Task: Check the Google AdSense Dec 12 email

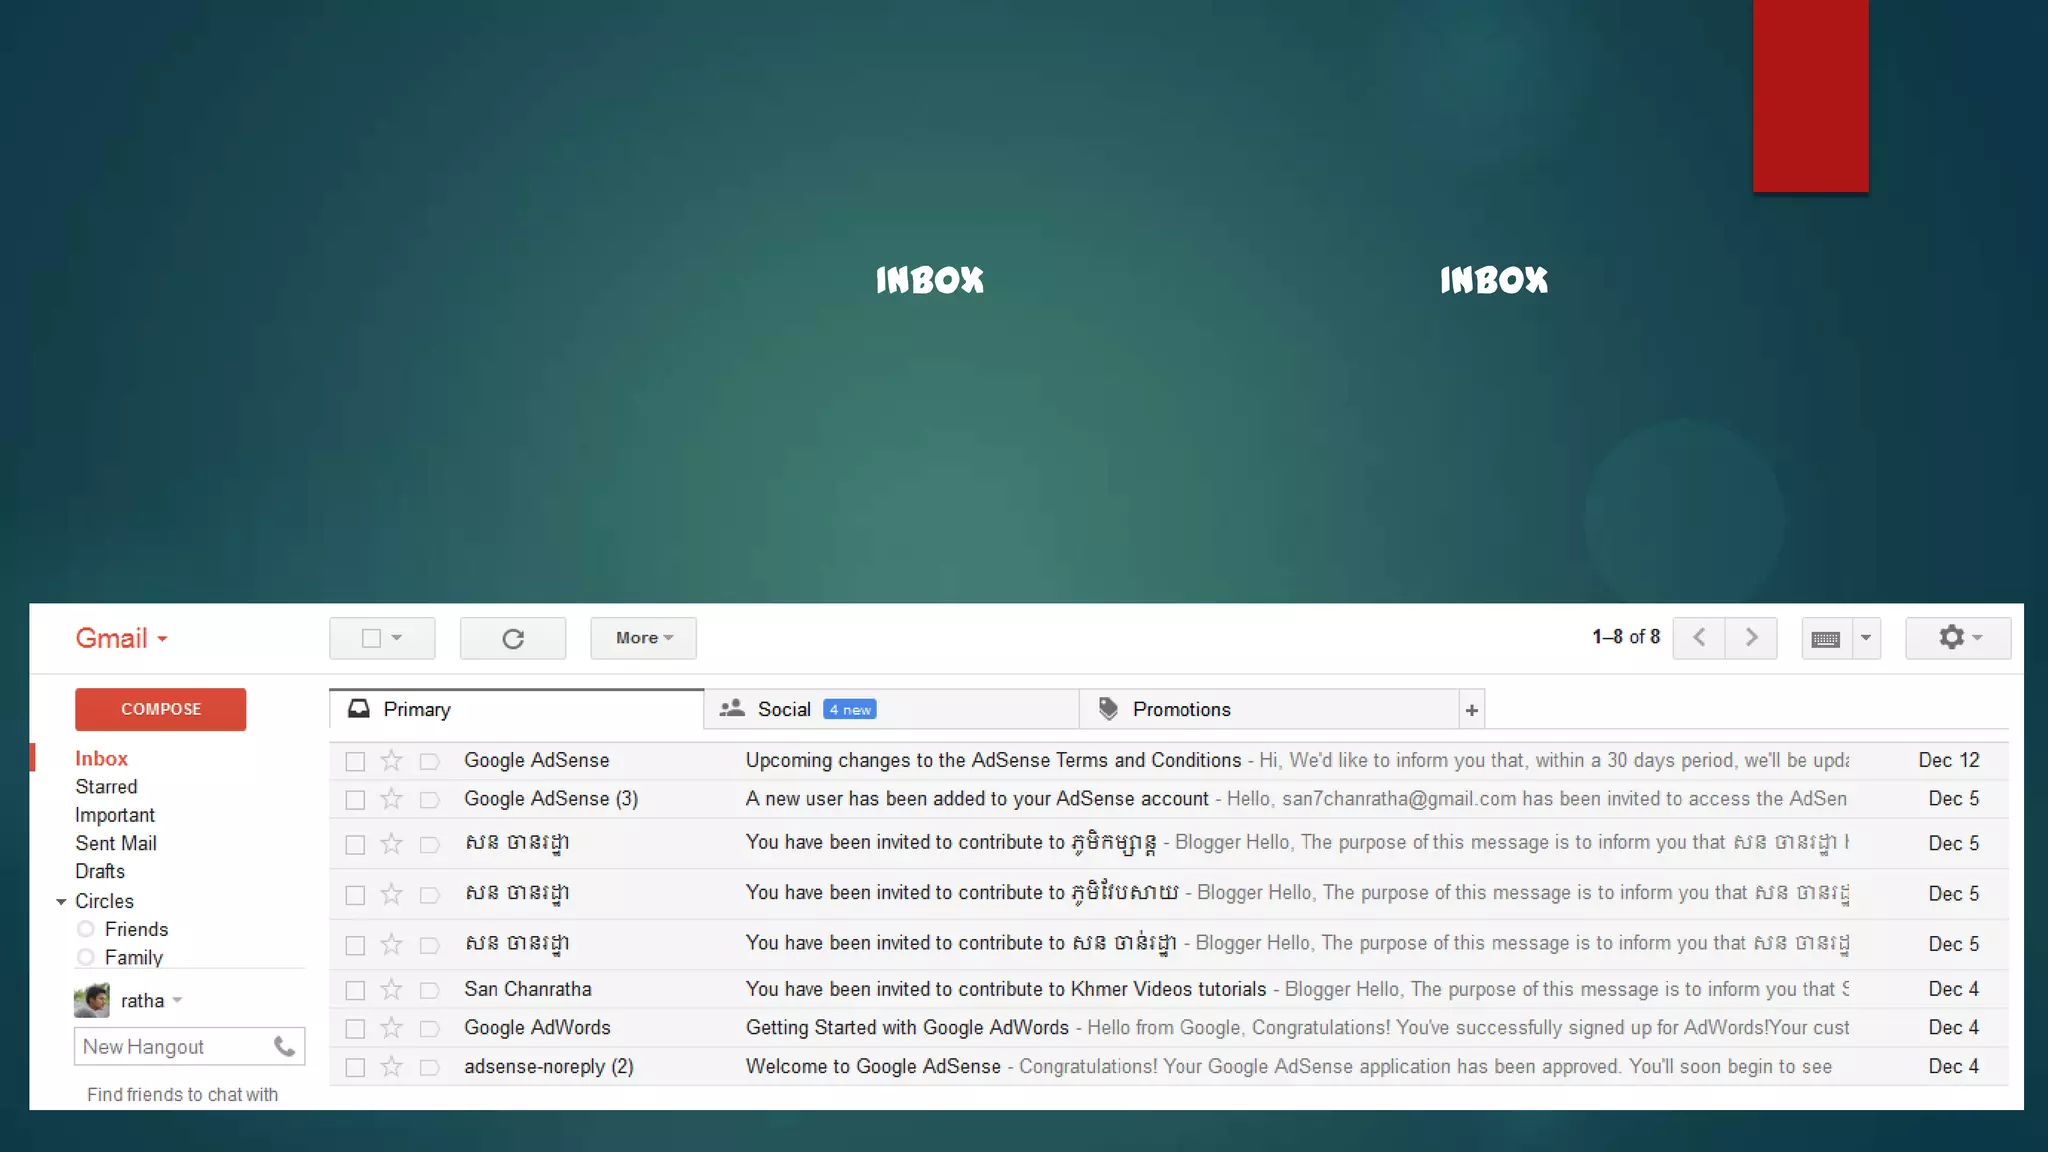Action: coord(355,761)
